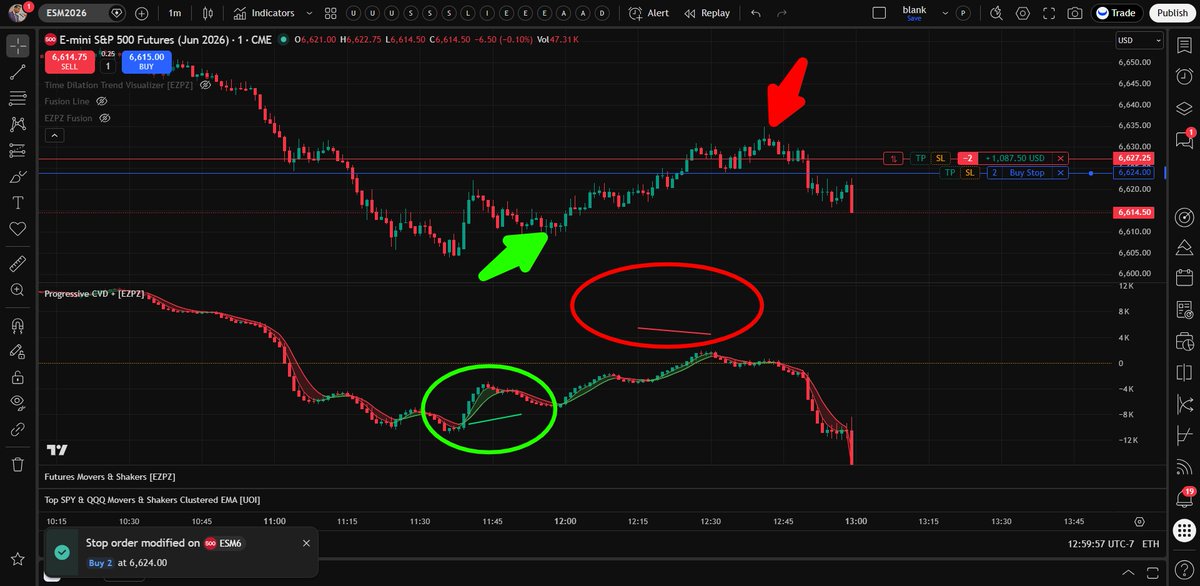This screenshot has width=1200, height=586.
Task: Open the watchlist panel icon
Action: pyautogui.click(x=1185, y=47)
